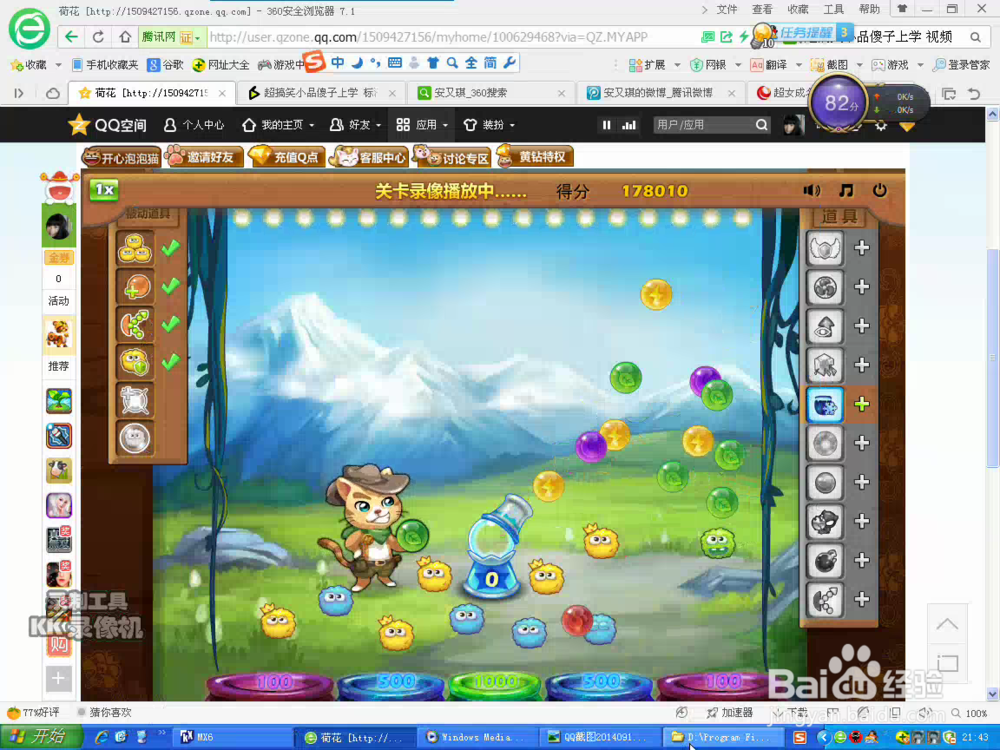Image resolution: width=1000 pixels, height=750 pixels.
Task: Open the 讨论专区 forum button
Action: tap(452, 157)
